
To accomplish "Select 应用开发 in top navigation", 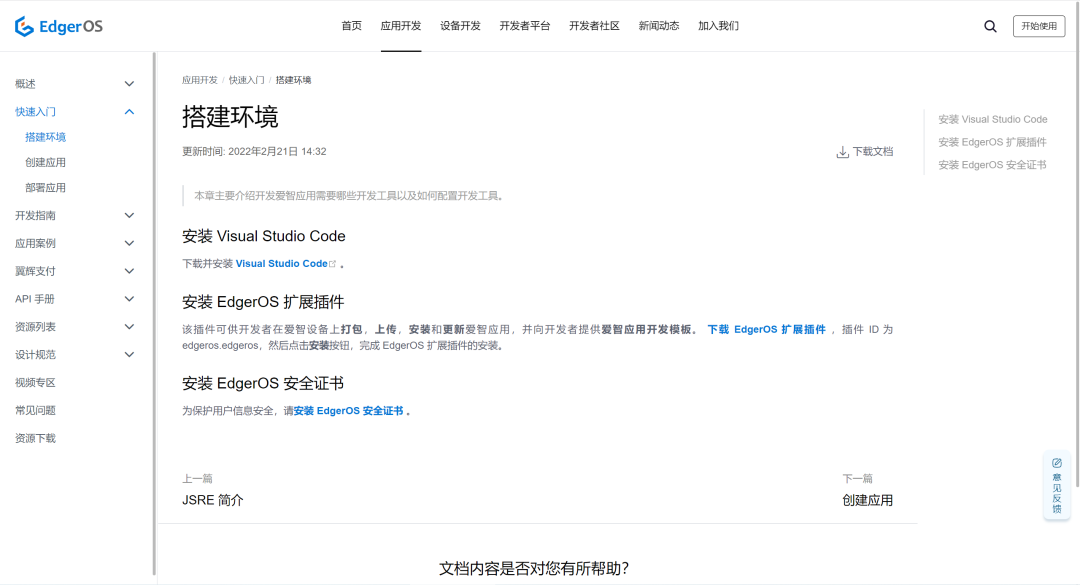I will coord(401,26).
